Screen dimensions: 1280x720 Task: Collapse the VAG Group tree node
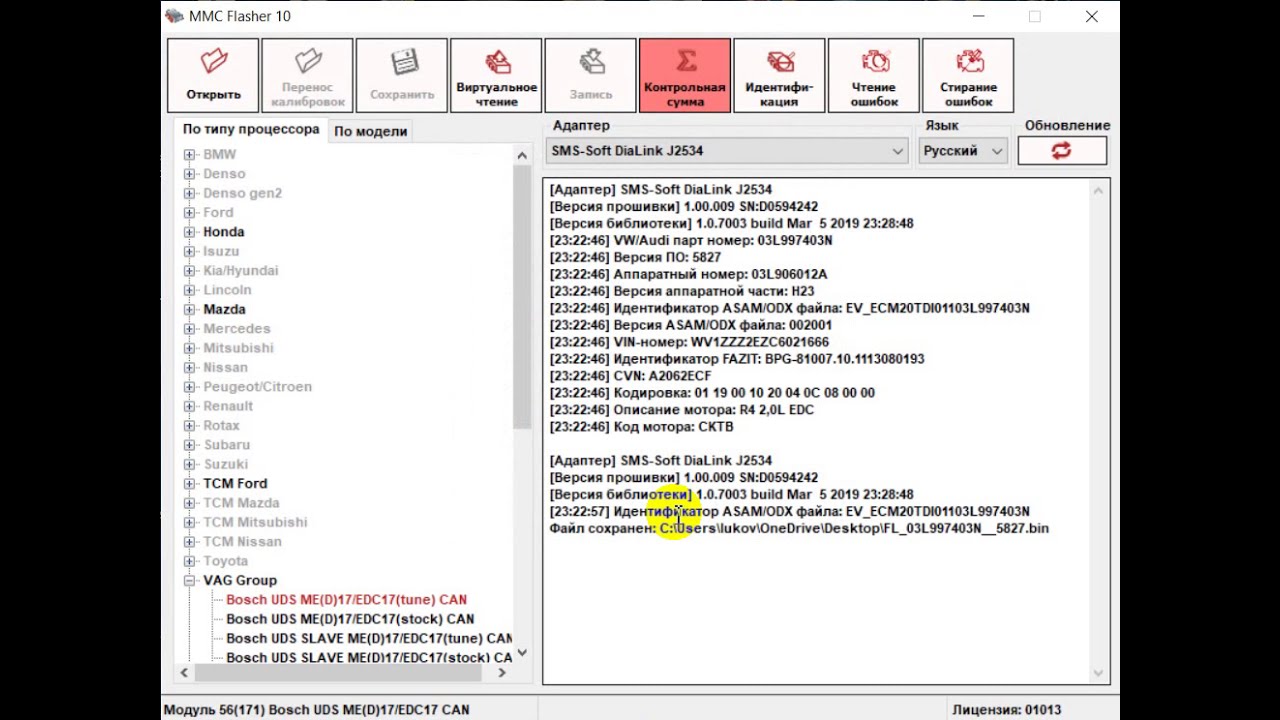click(189, 581)
